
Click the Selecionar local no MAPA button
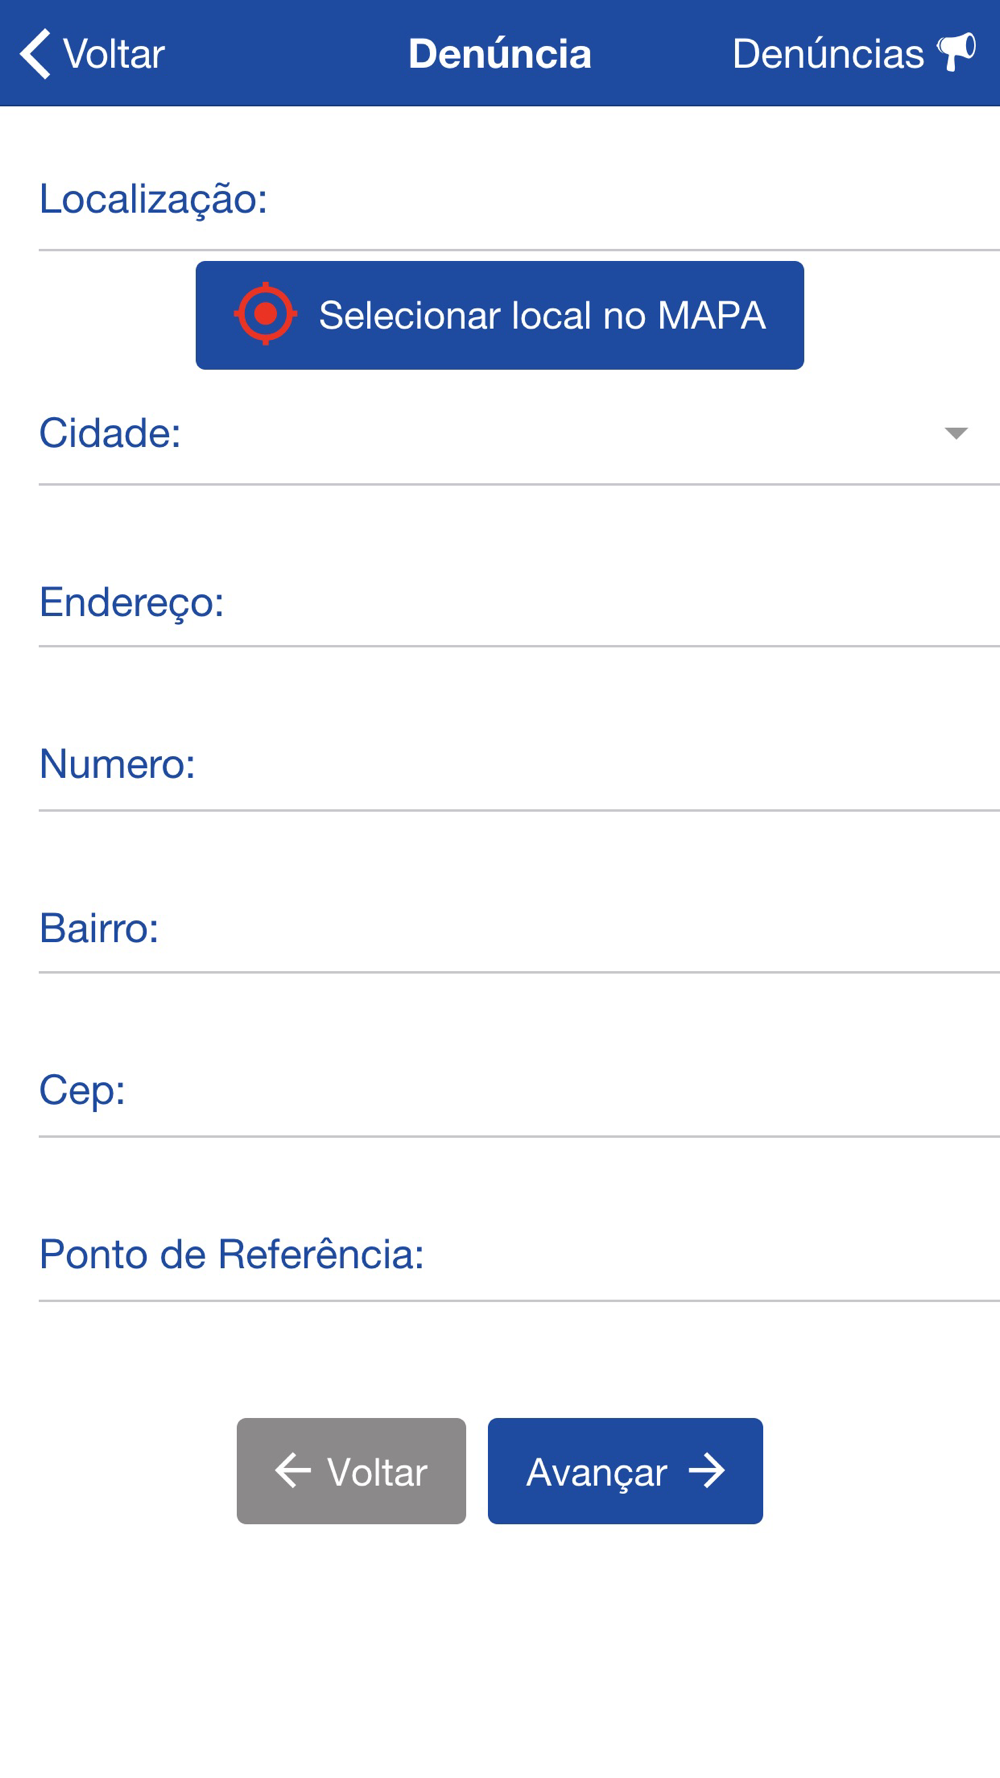[x=500, y=315]
